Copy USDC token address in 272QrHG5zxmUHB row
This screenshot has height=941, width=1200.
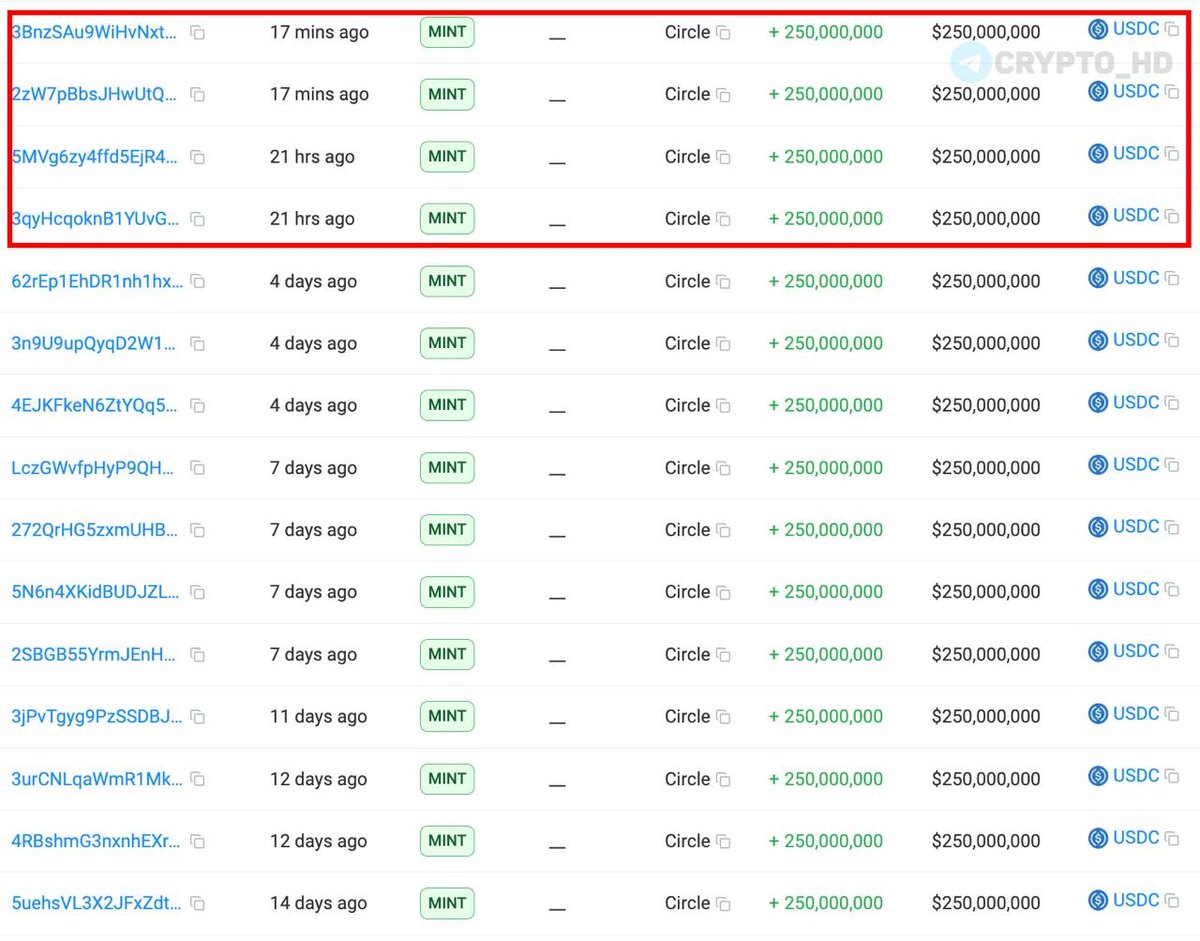(x=1172, y=527)
